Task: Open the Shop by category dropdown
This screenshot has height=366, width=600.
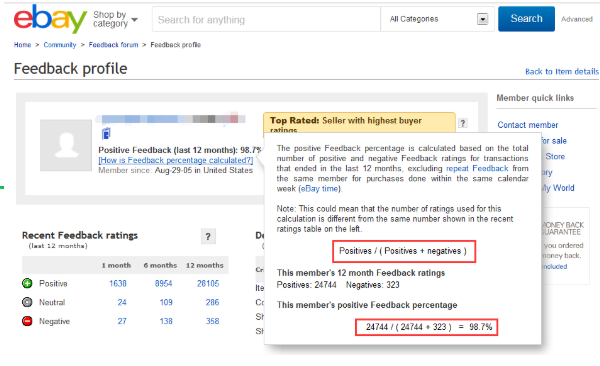Action: tap(115, 19)
